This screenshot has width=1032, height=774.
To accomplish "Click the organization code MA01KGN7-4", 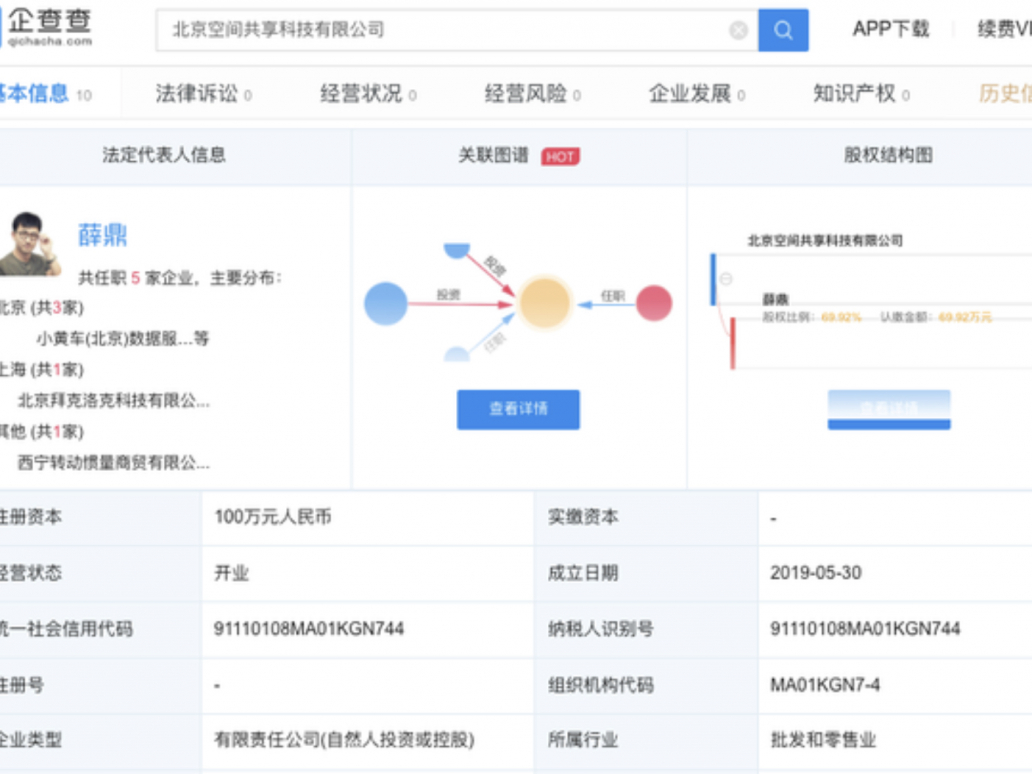I will [x=825, y=685].
